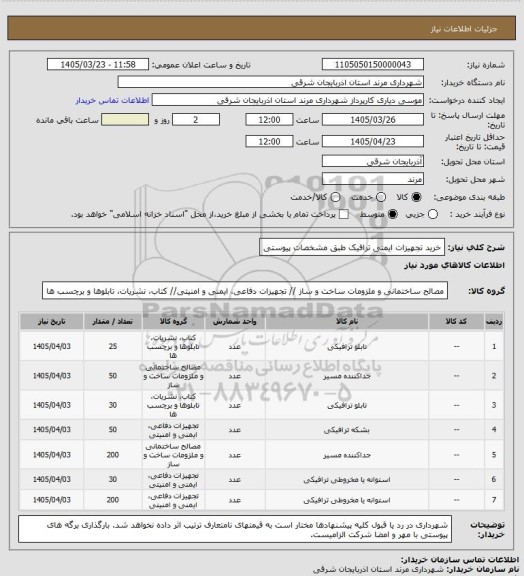Click the واحد شمارش column header

click(x=234, y=321)
